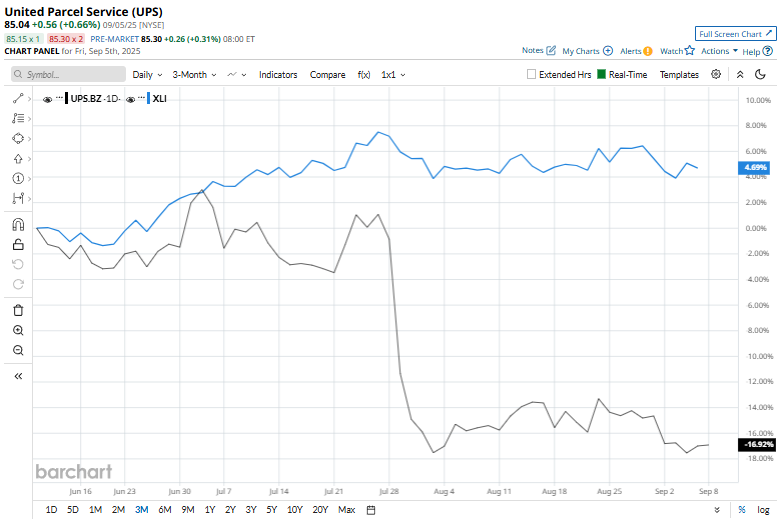Expand the Actions dropdown menu
Viewport: 780px width, 527px height.
tap(719, 51)
